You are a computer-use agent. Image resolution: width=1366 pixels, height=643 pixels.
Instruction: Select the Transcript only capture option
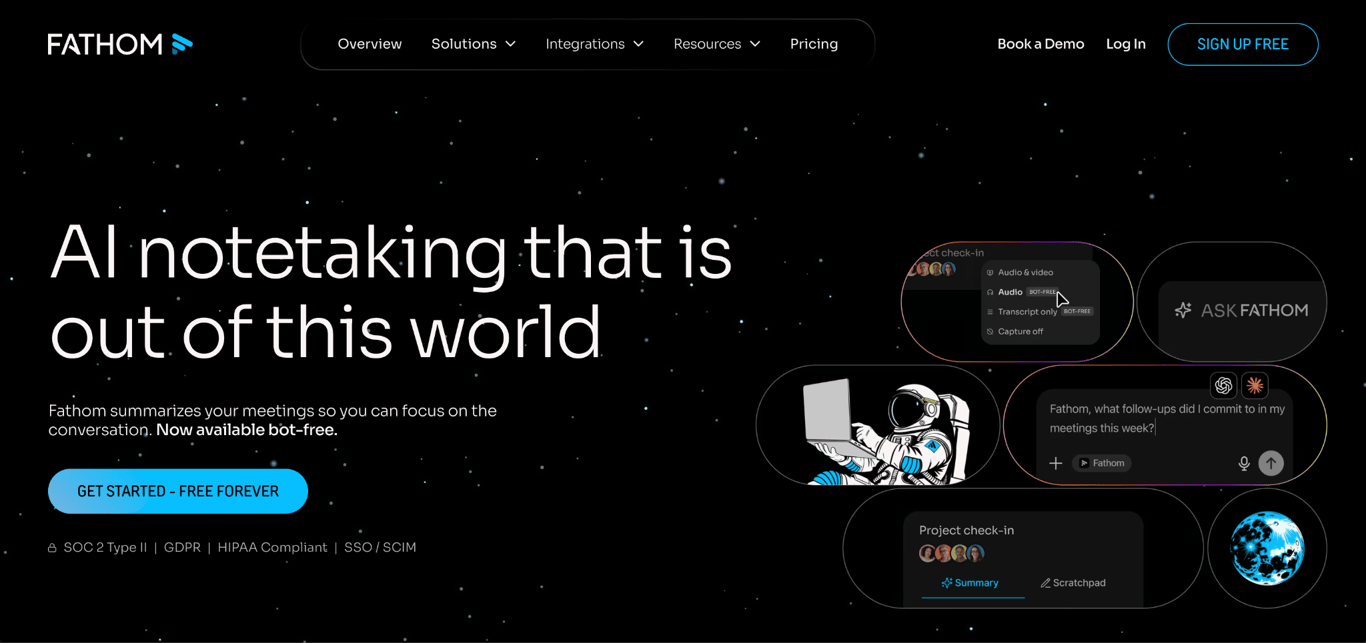tap(1040, 312)
